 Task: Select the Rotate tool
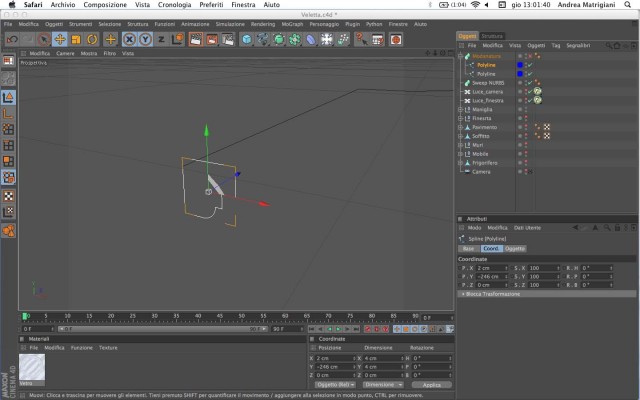point(92,40)
